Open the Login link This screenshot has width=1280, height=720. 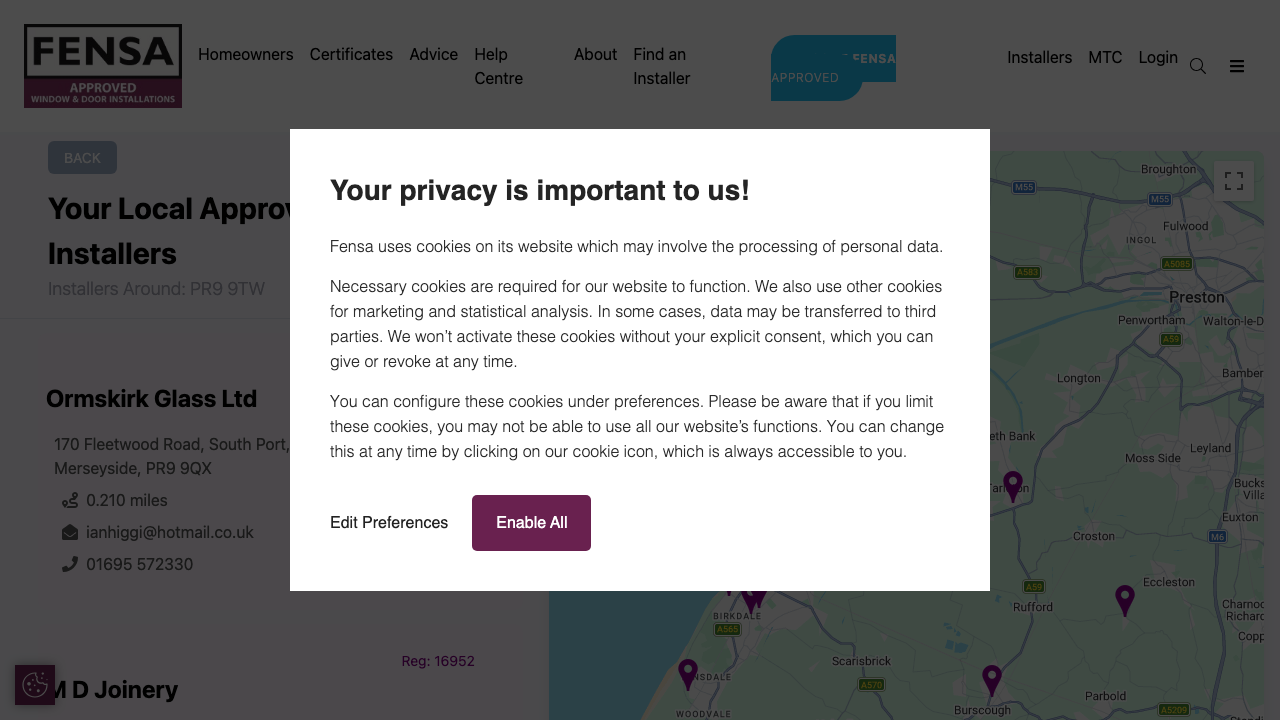(x=1158, y=57)
